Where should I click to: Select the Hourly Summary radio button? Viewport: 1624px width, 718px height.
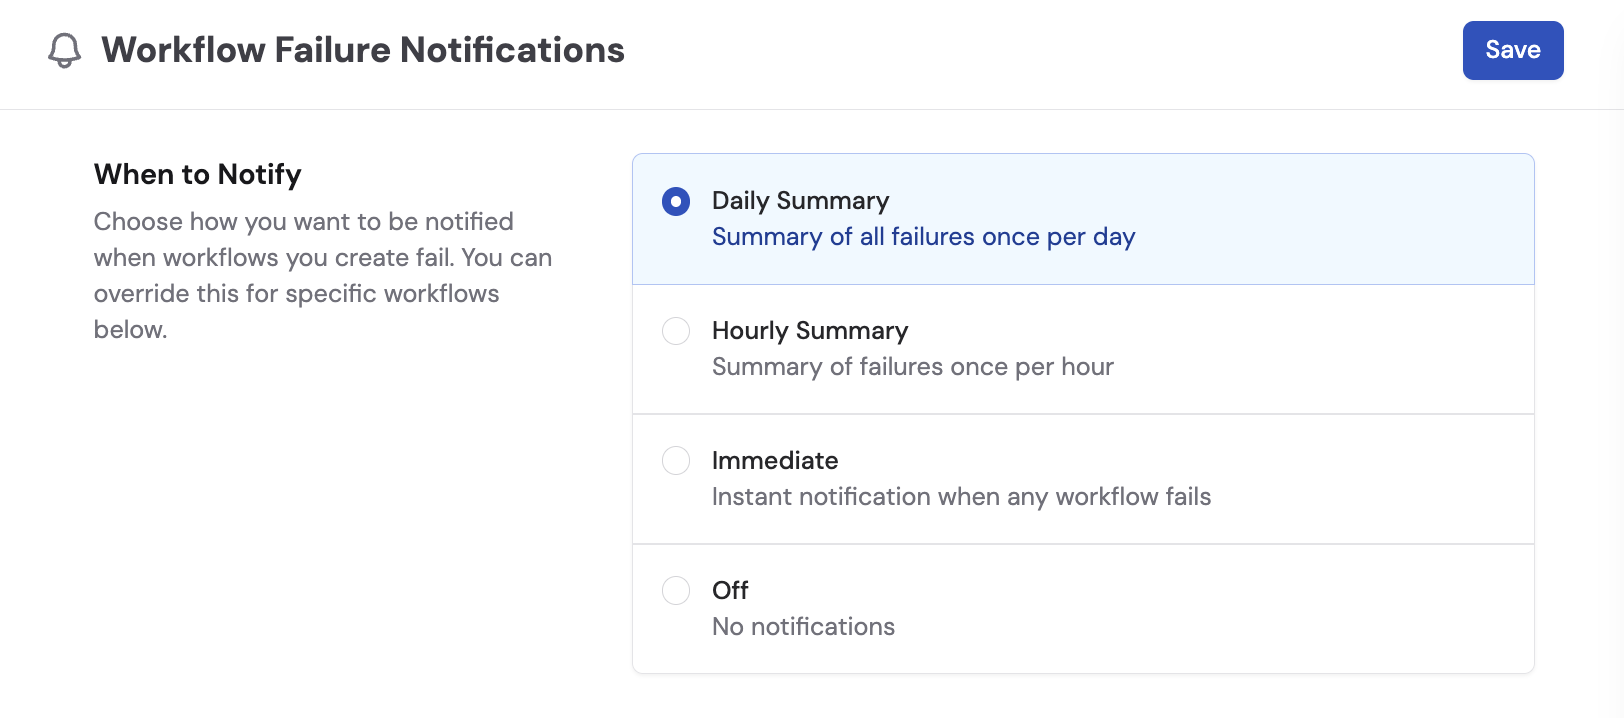pyautogui.click(x=676, y=331)
